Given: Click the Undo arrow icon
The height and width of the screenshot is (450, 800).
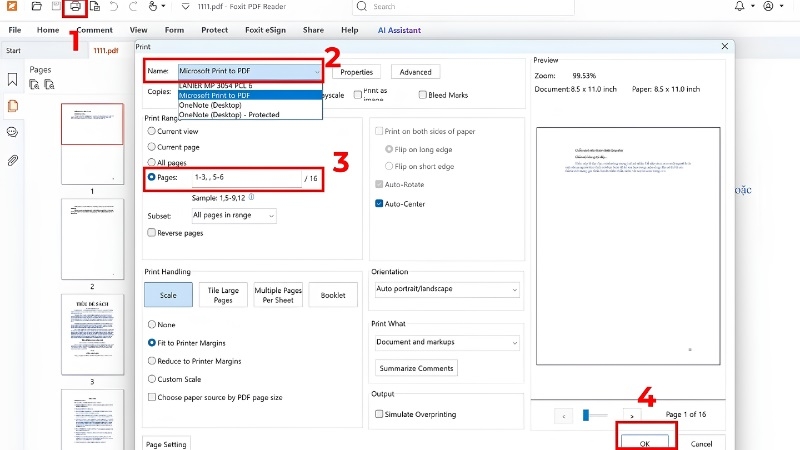Looking at the screenshot, I should click(x=113, y=7).
